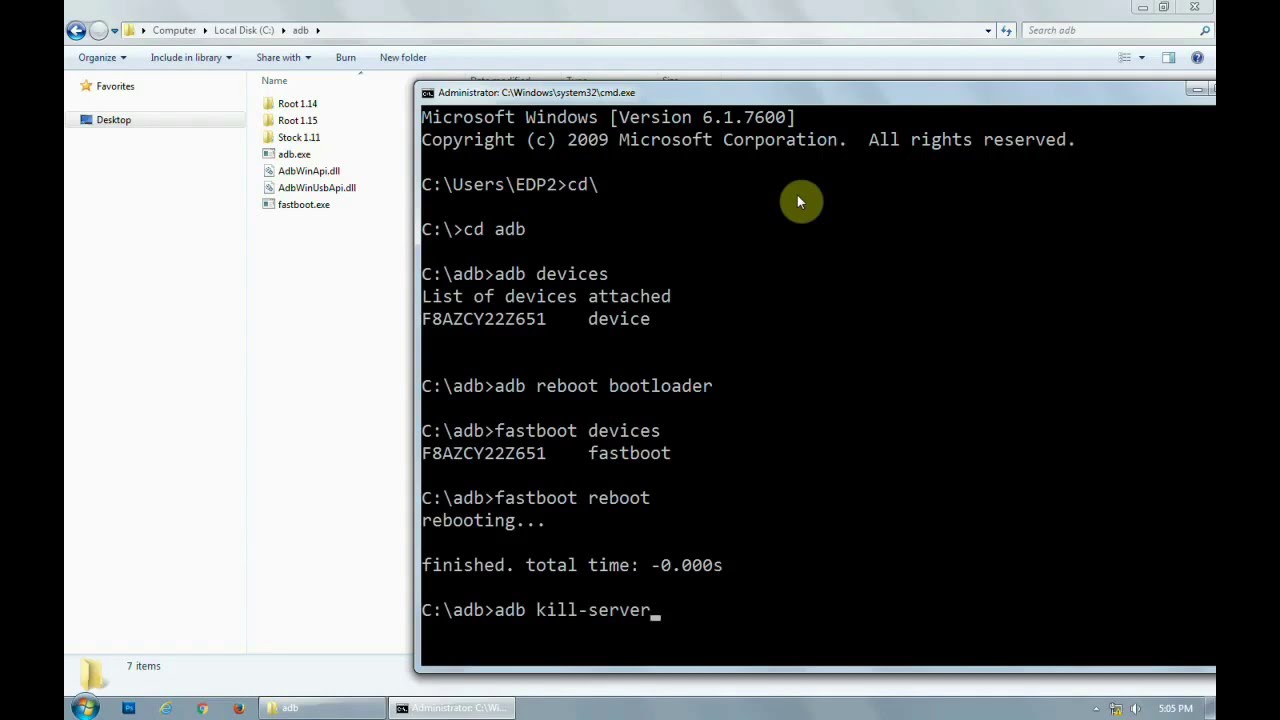Click the folder thumbnail in the details pane
The width and height of the screenshot is (1280, 720).
pos(92,674)
